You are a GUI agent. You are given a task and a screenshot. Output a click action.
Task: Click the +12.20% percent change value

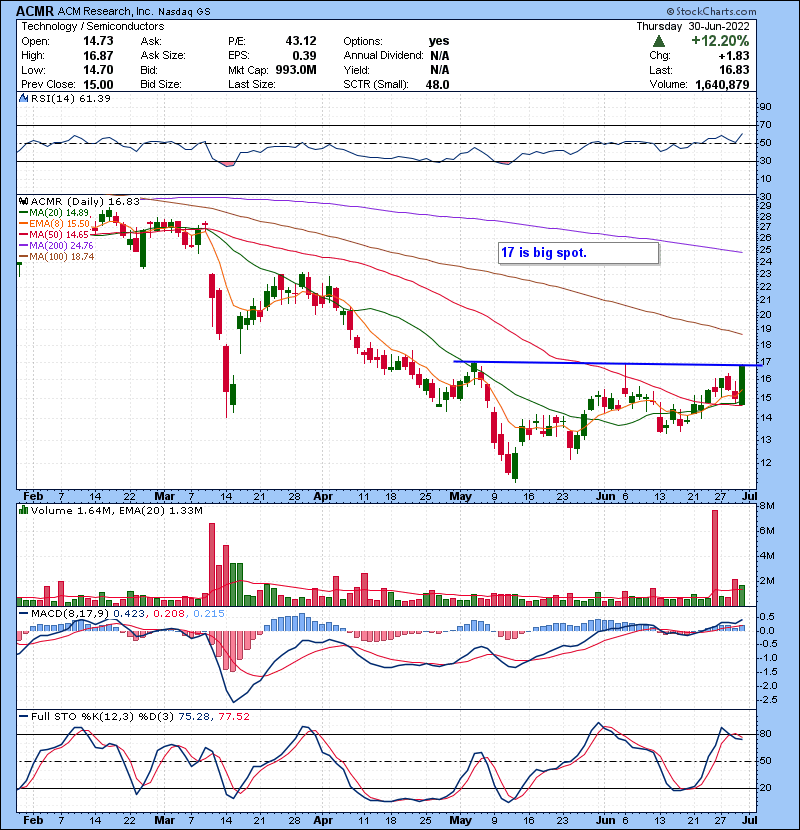pos(720,41)
